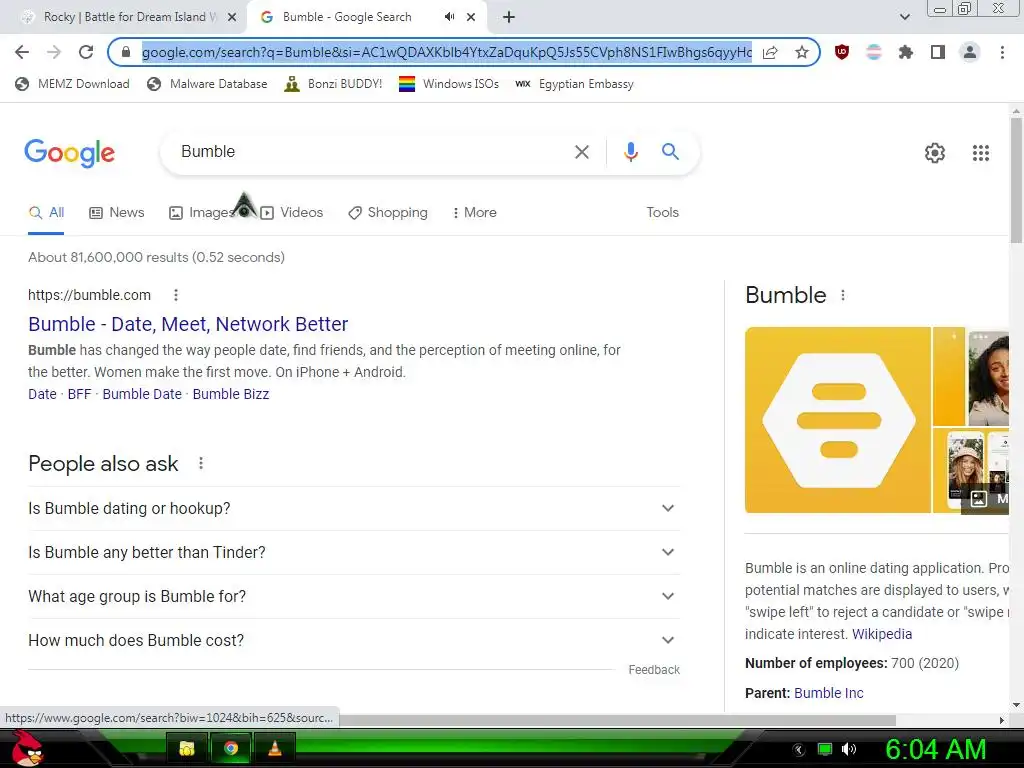
Task: Open Egyptian Embassy bookmark
Action: click(574, 84)
